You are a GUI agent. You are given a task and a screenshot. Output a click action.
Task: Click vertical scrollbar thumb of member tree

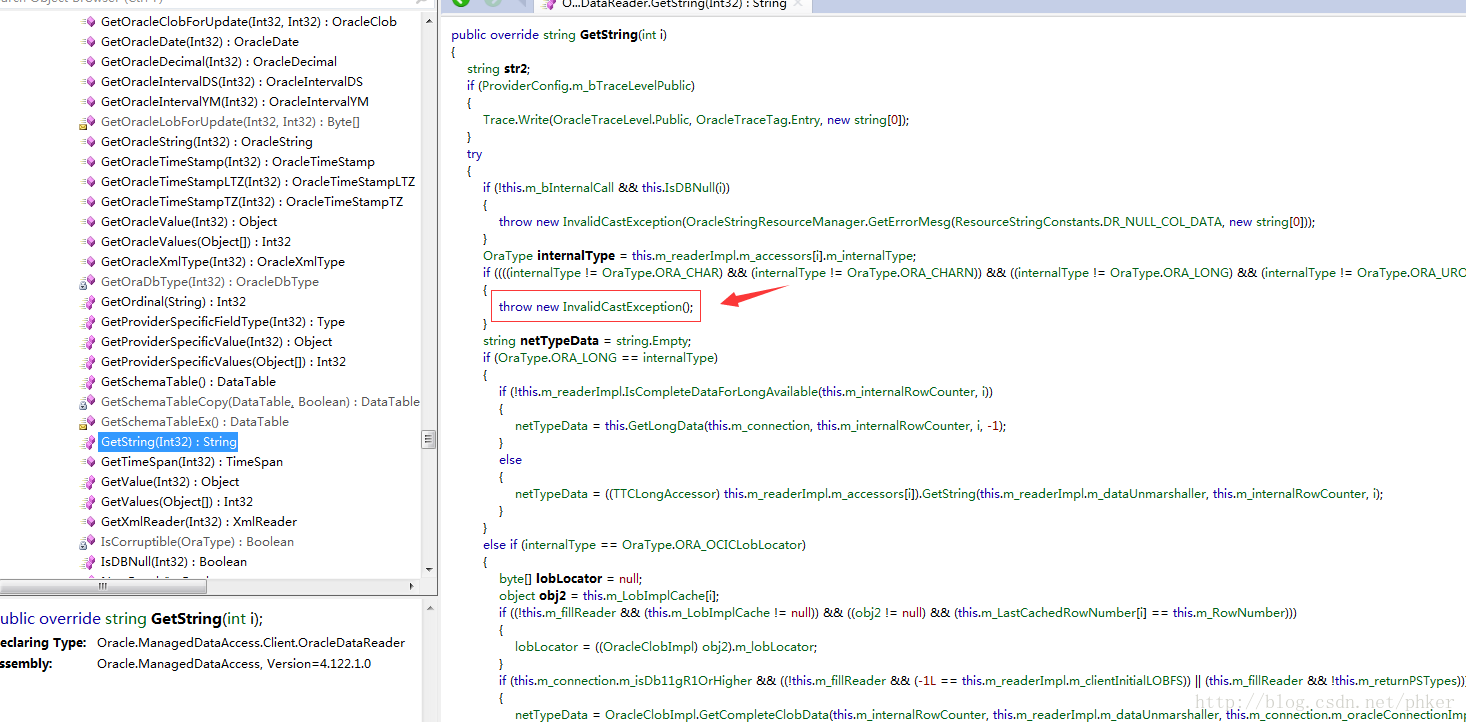pos(429,439)
